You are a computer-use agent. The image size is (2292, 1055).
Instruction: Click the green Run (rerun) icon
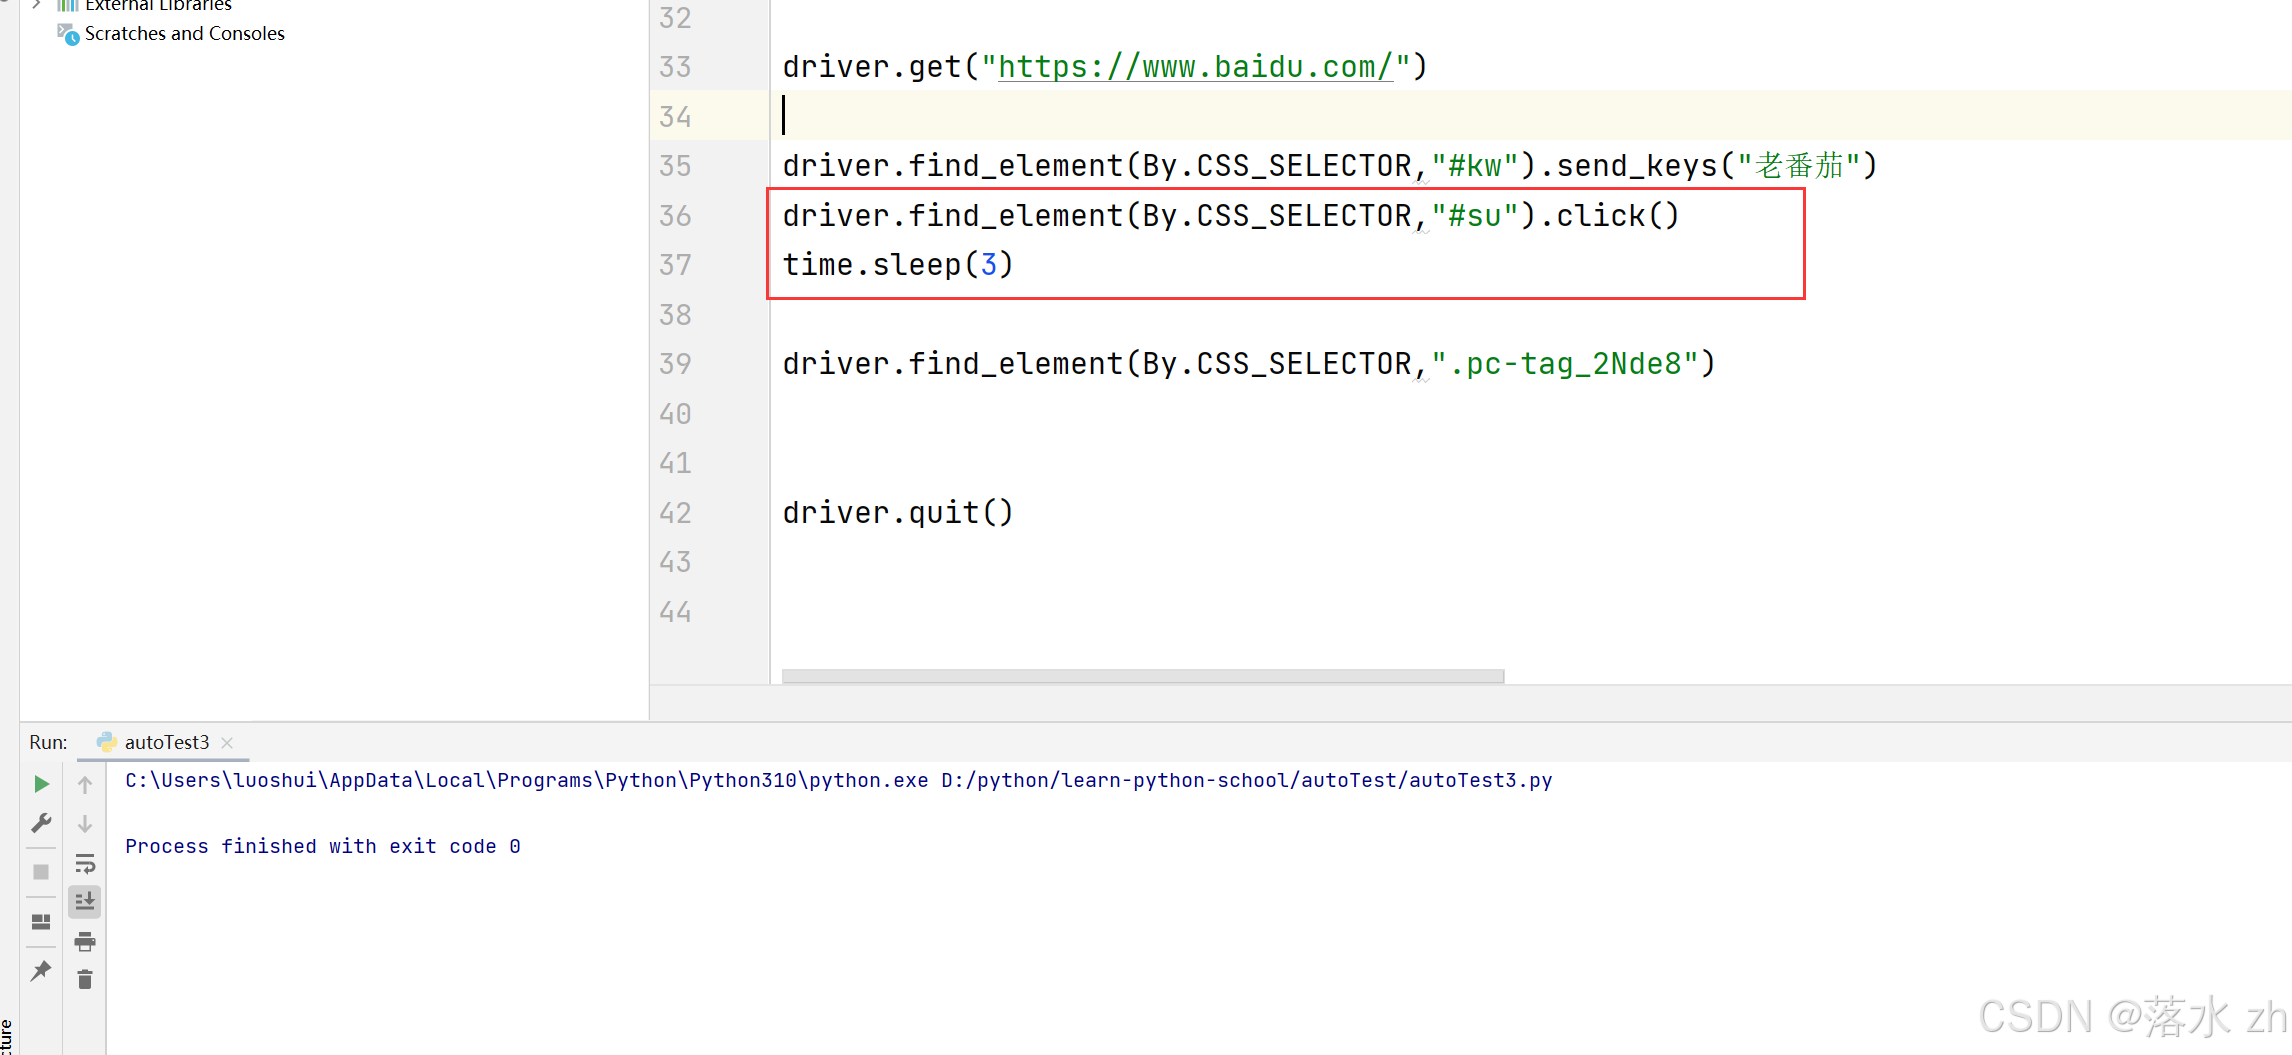(x=41, y=784)
